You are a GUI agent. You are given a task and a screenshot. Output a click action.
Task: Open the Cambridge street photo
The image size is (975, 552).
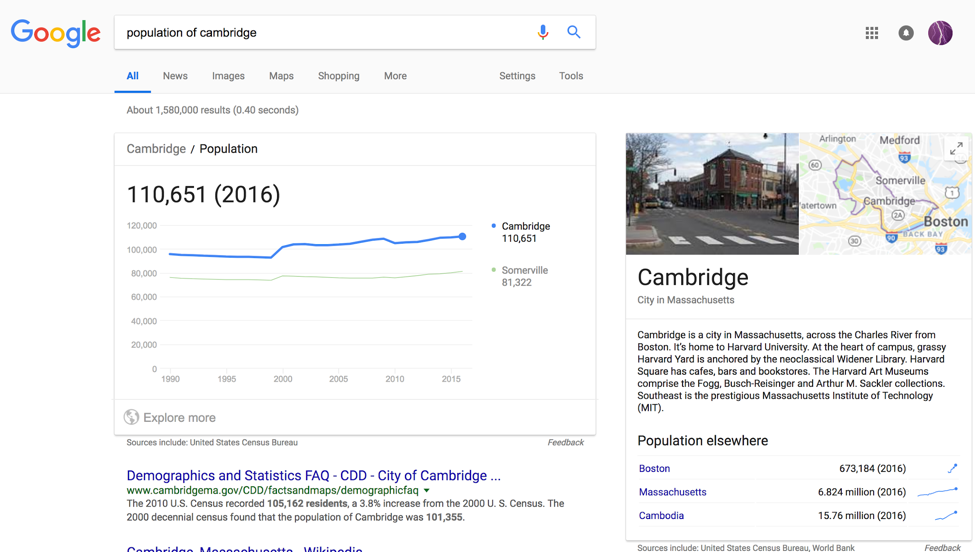(712, 193)
